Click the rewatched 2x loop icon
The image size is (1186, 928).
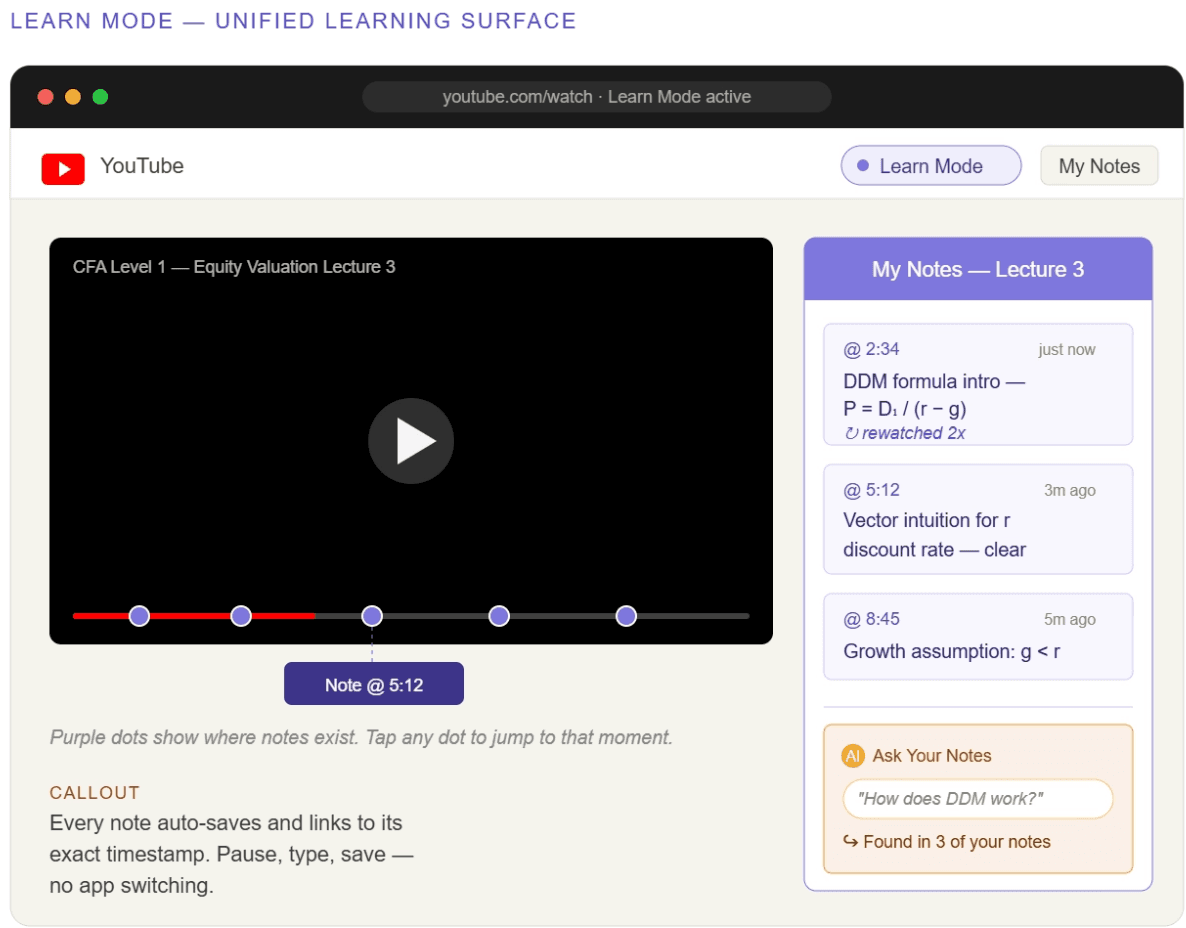point(851,433)
